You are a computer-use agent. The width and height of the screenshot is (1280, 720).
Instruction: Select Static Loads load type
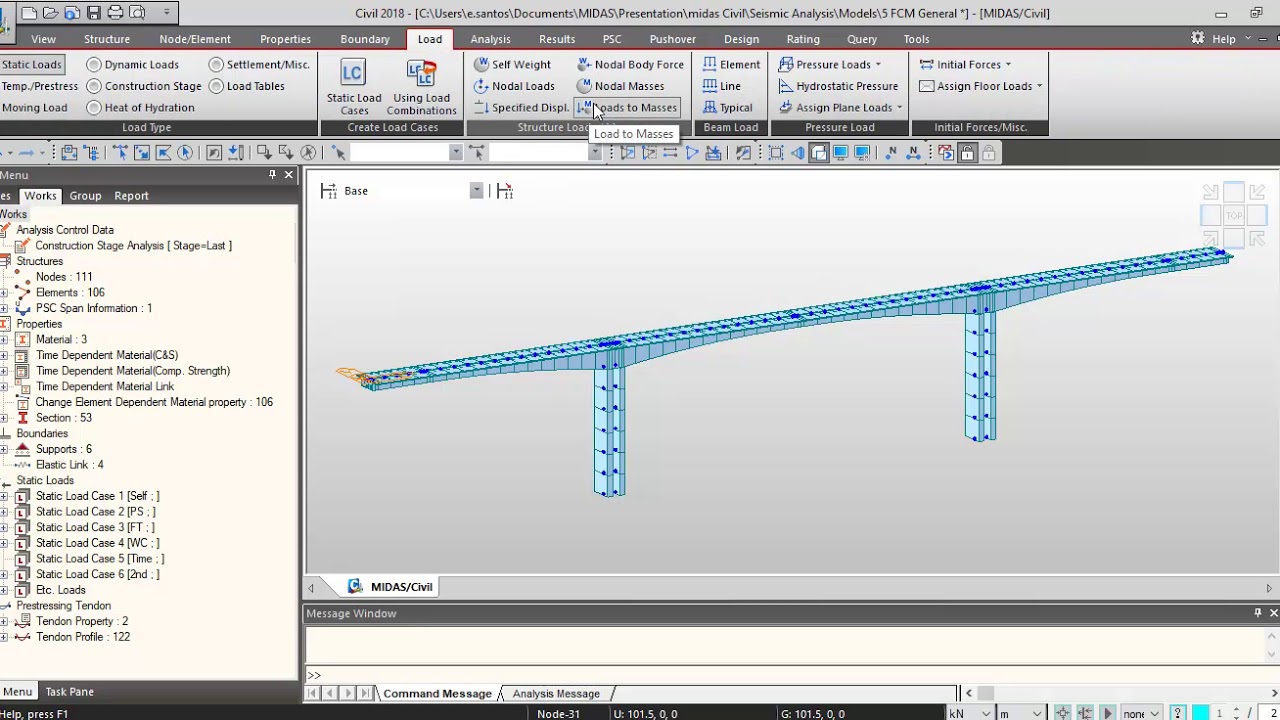click(31, 64)
